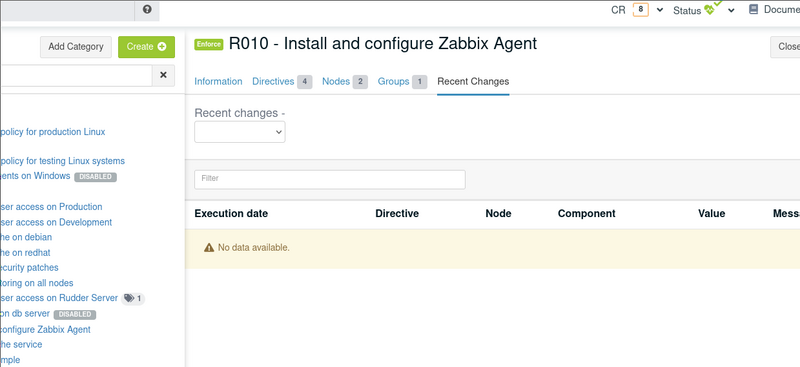Image resolution: width=800 pixels, height=367 pixels.
Task: Sort by Directive column header
Action: coord(397,213)
